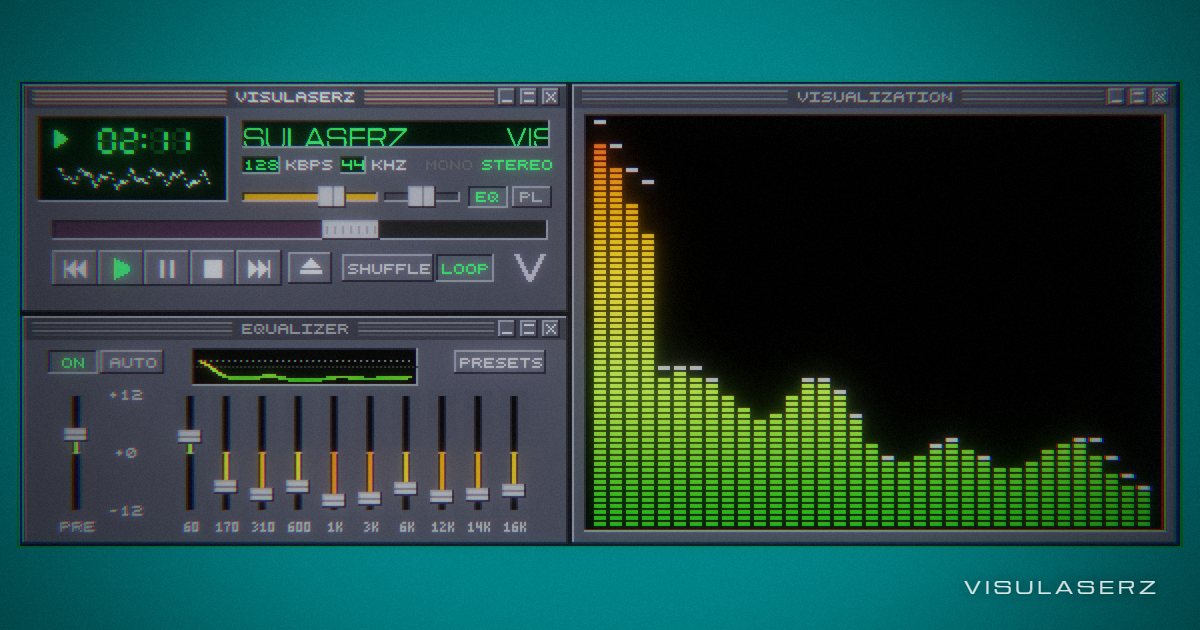The image size is (1200, 630).
Task: Click the 60 Hz band slider
Action: click(189, 436)
